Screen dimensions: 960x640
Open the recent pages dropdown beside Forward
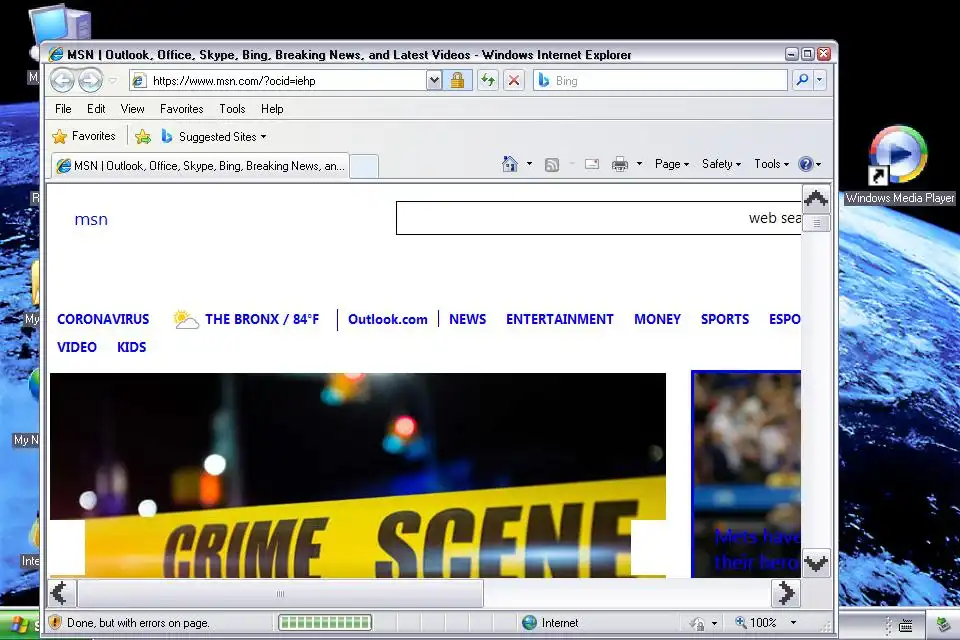coord(113,80)
